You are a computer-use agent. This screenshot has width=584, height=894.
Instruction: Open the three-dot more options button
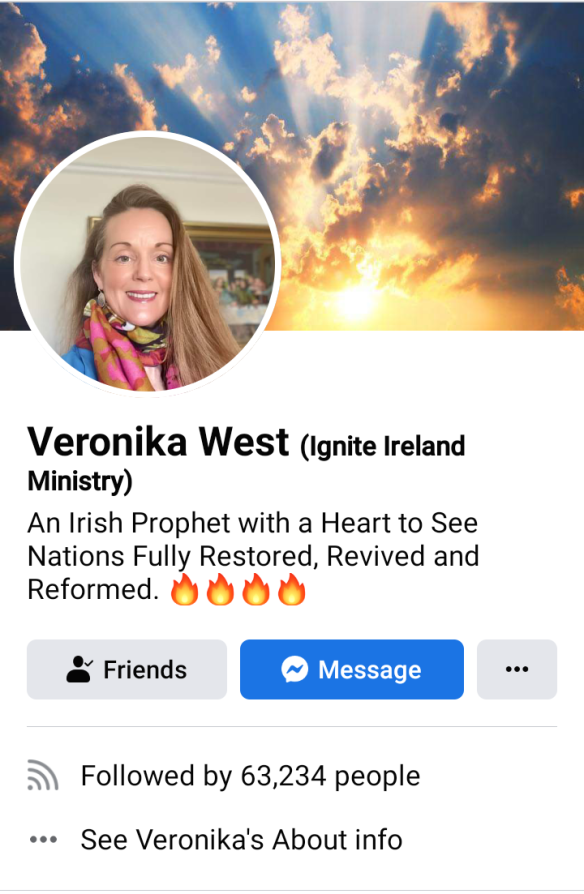[x=517, y=669]
